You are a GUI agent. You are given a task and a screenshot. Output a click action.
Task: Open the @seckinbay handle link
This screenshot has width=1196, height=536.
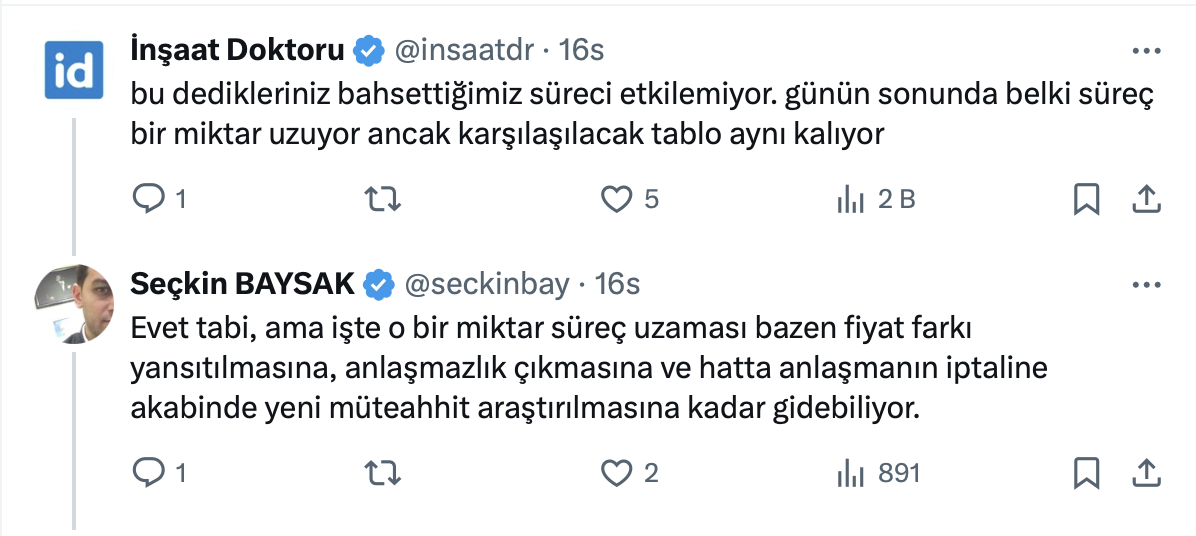click(485, 285)
